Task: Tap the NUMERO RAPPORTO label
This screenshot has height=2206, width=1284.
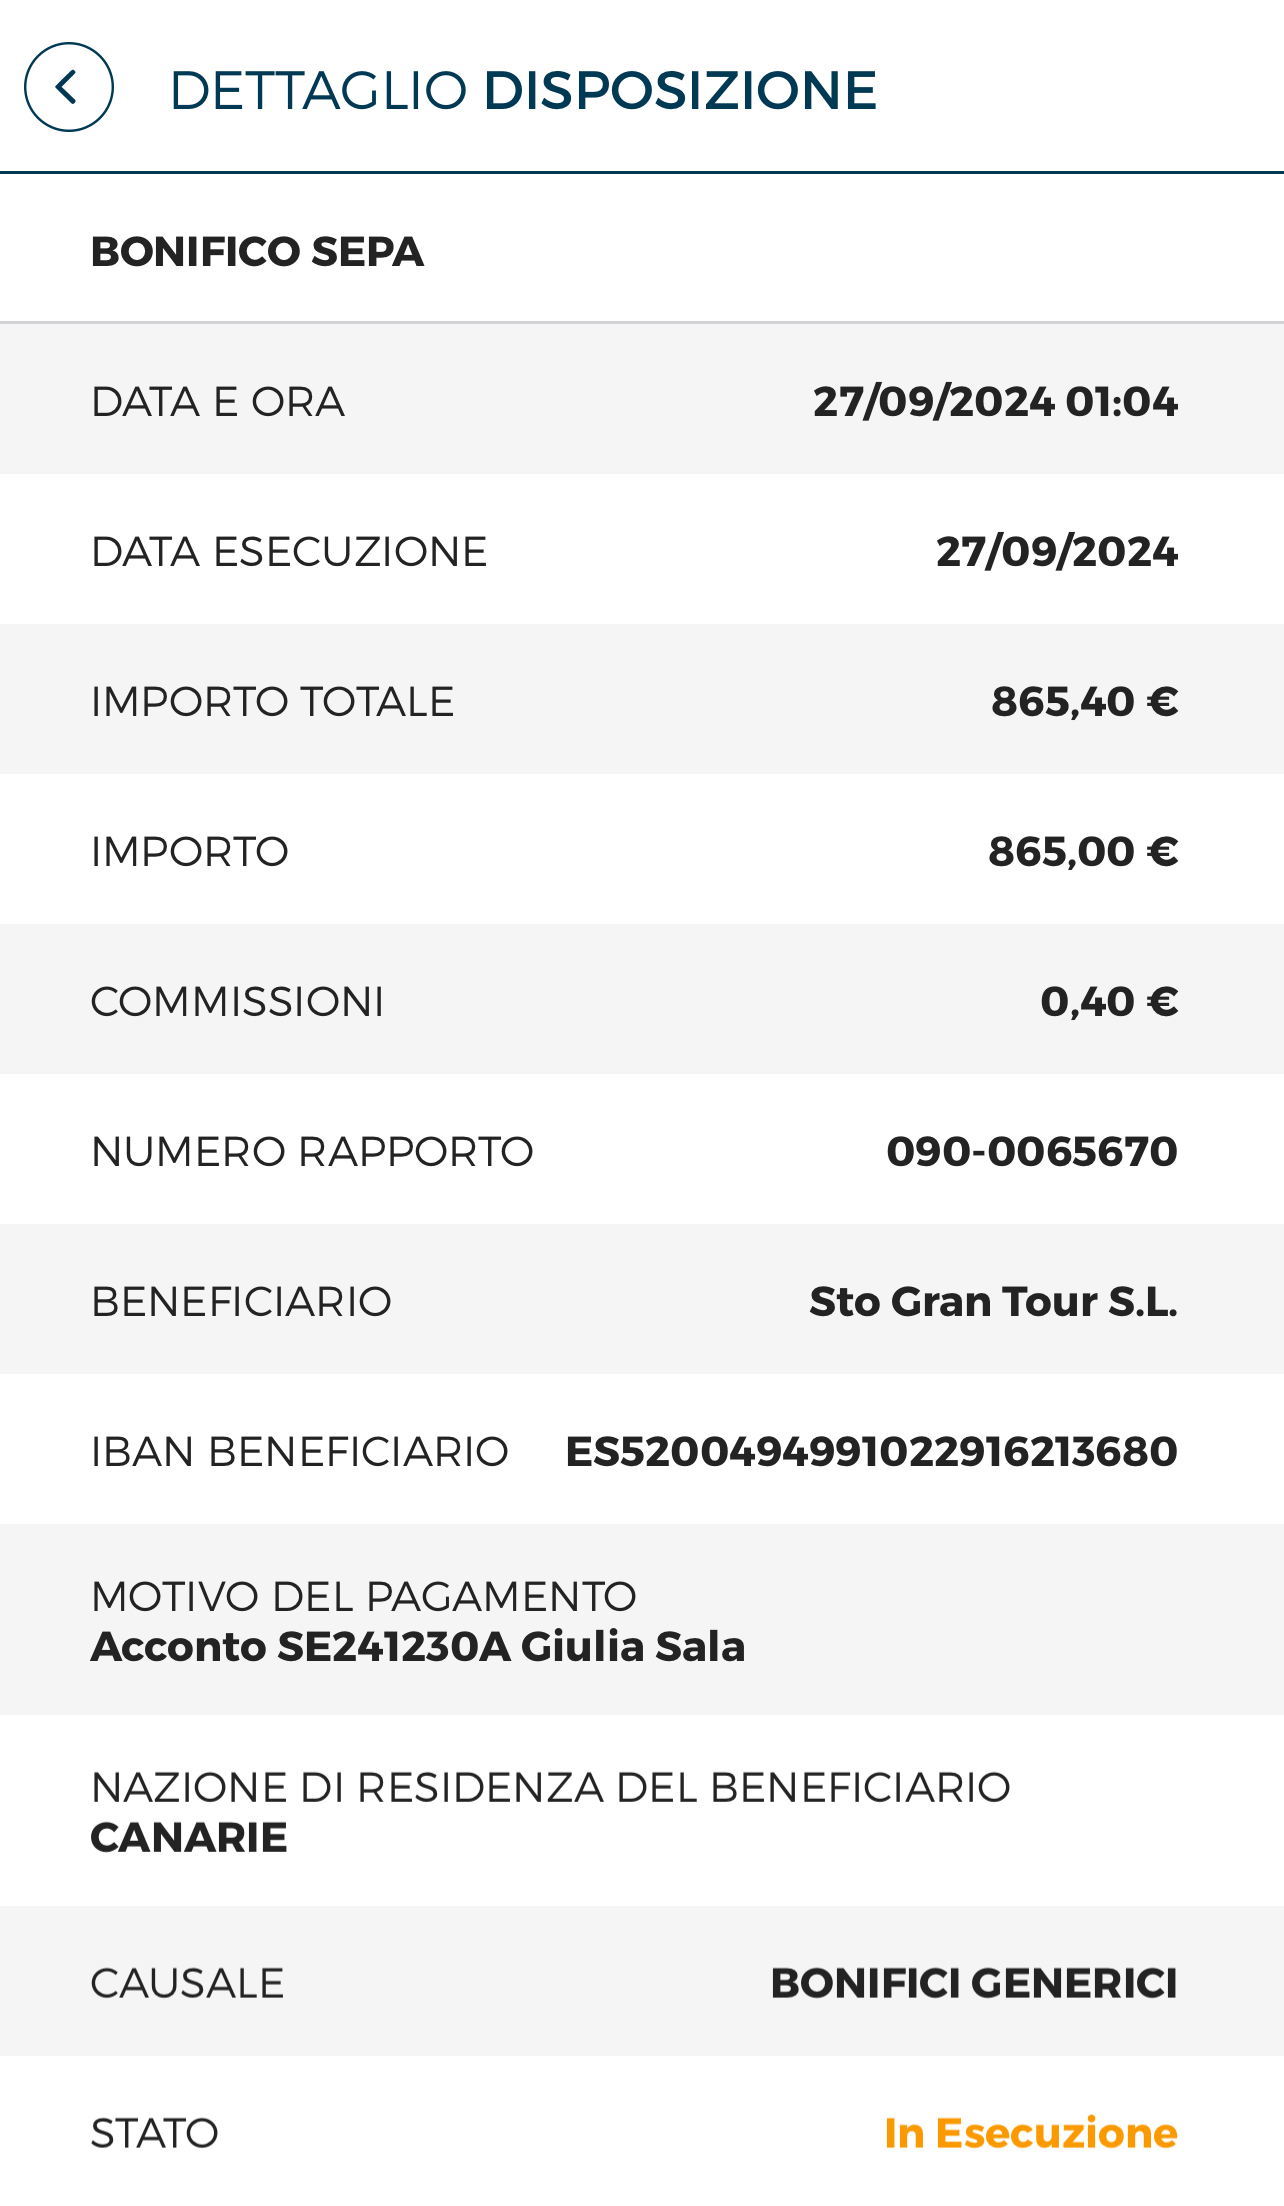Action: tap(312, 1151)
